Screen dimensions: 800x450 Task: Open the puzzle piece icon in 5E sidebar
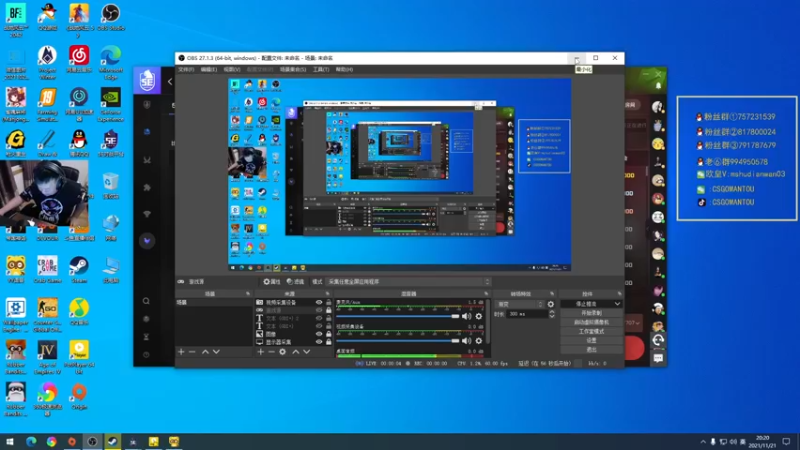click(x=147, y=187)
